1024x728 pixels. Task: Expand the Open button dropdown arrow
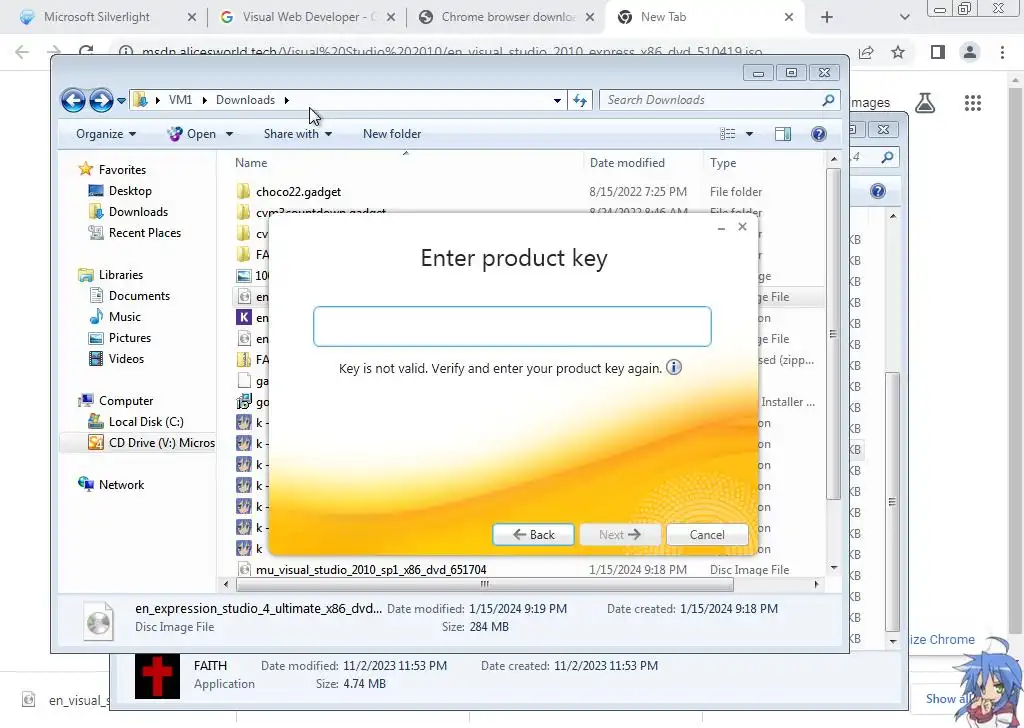[x=229, y=134]
